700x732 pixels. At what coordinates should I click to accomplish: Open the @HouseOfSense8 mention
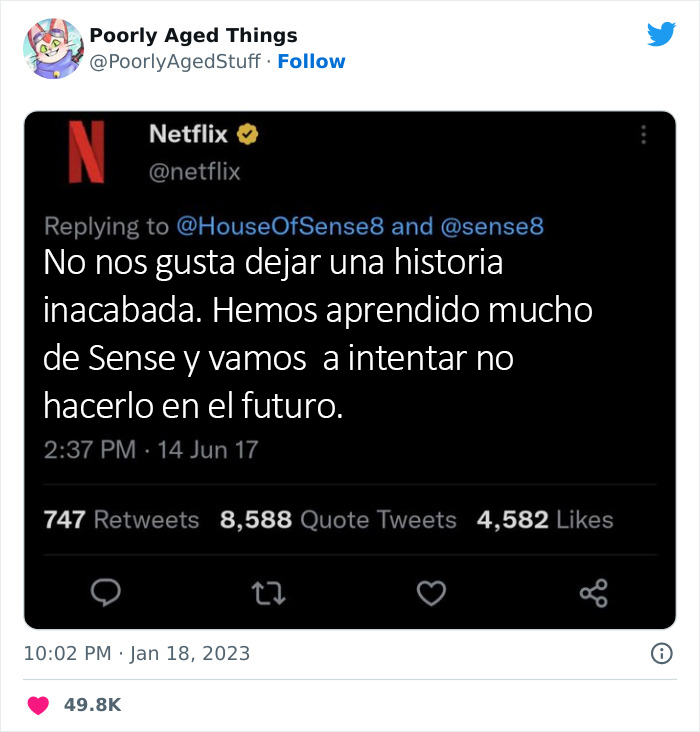click(280, 226)
